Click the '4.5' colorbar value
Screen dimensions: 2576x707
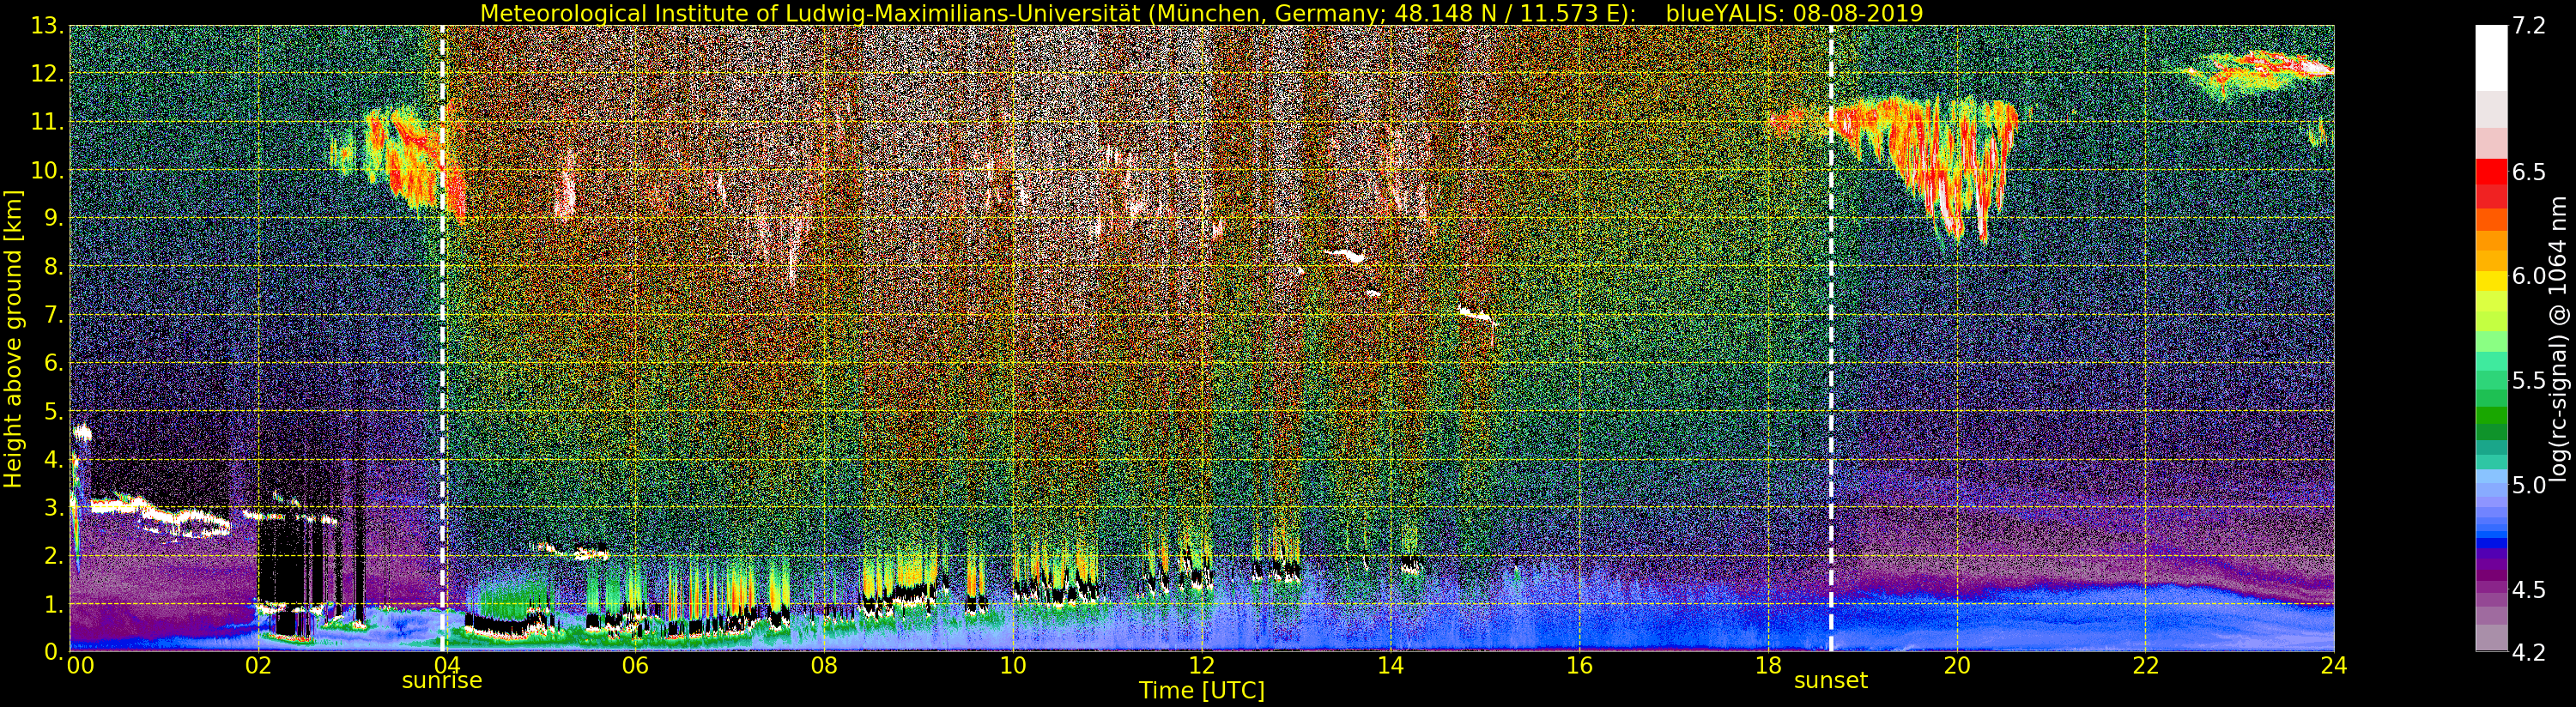[x=2529, y=589]
